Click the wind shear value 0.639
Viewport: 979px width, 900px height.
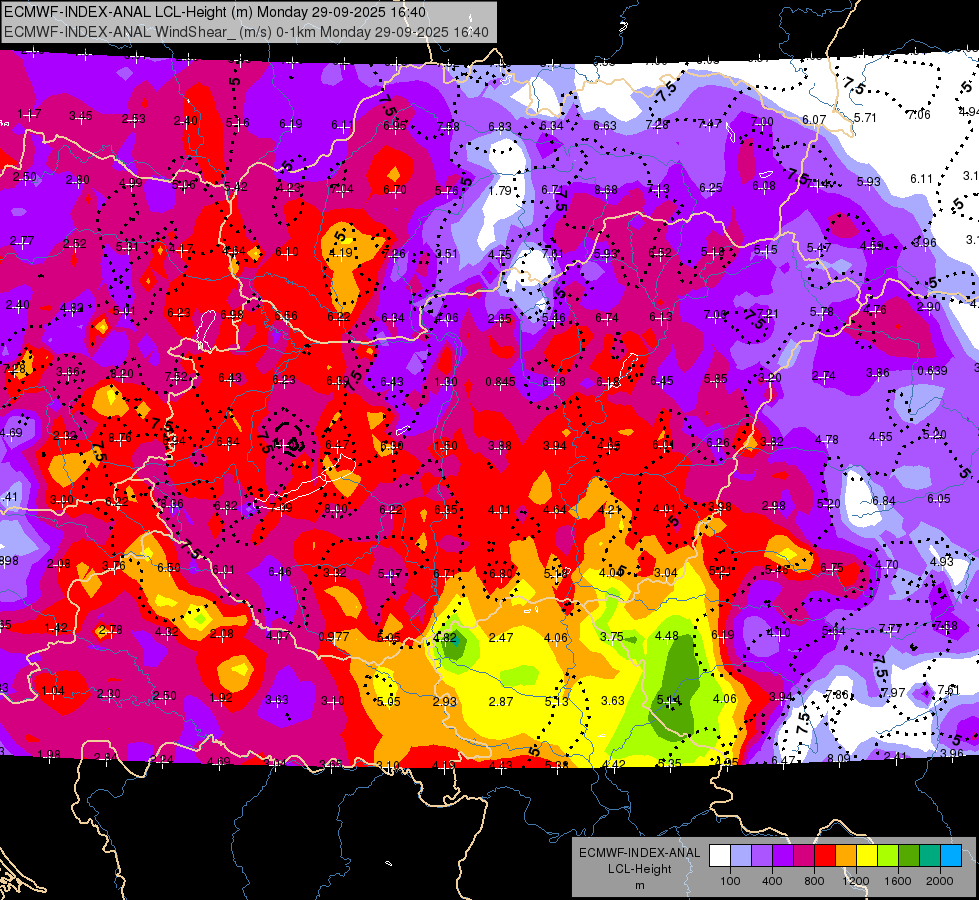tap(932, 370)
